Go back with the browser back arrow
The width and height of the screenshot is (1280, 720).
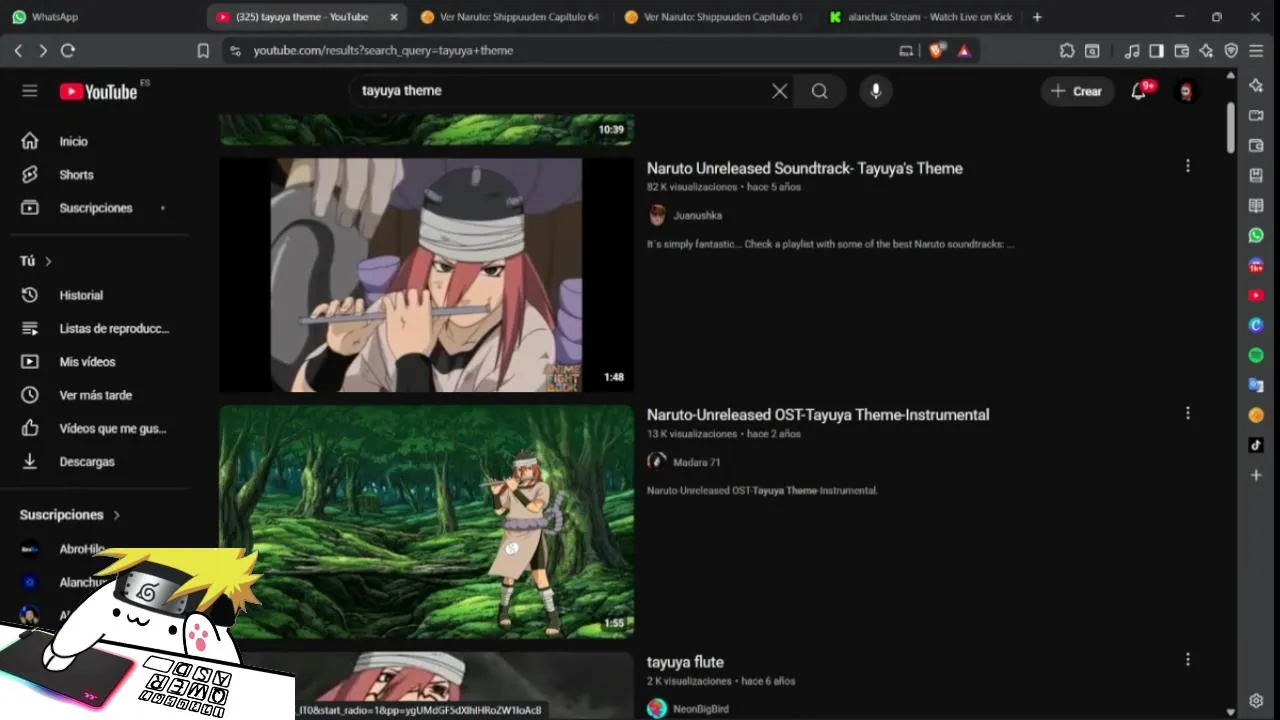pyautogui.click(x=18, y=50)
